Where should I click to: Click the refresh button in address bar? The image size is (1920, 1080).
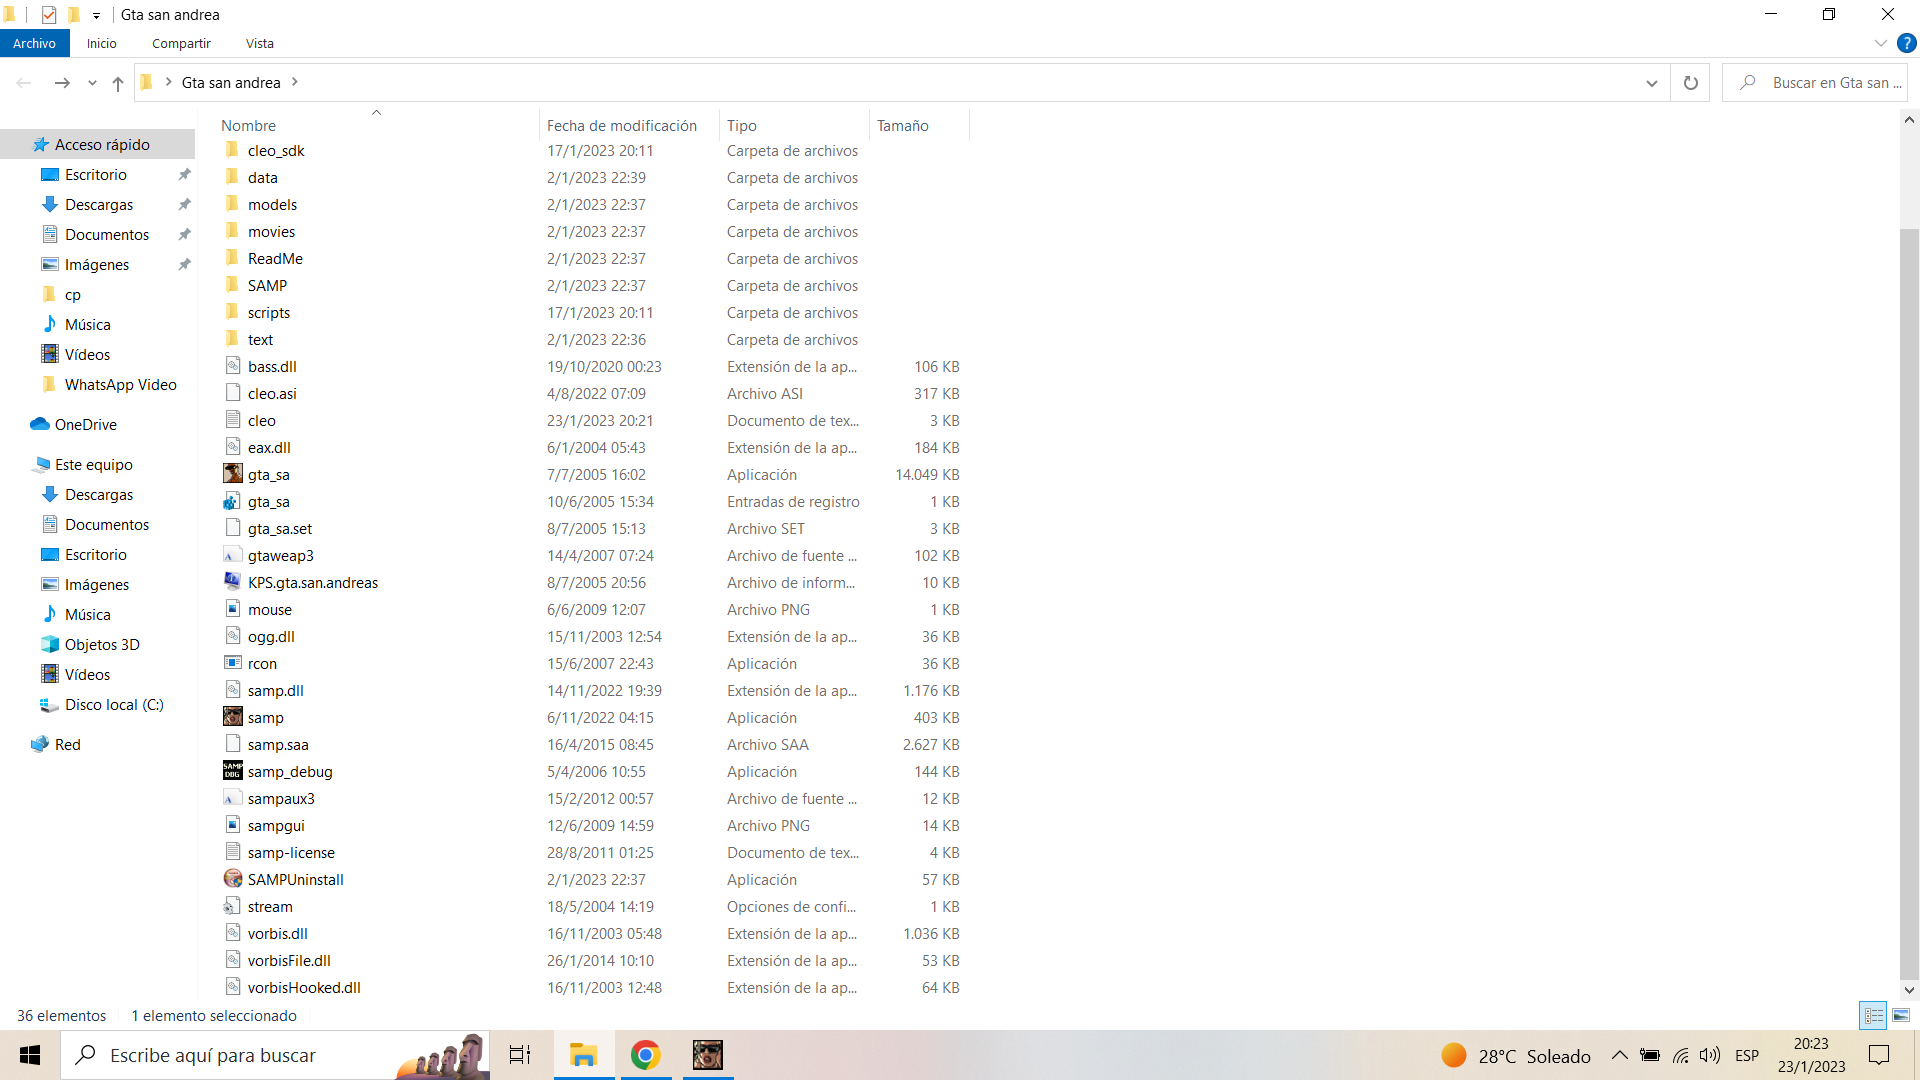tap(1690, 83)
